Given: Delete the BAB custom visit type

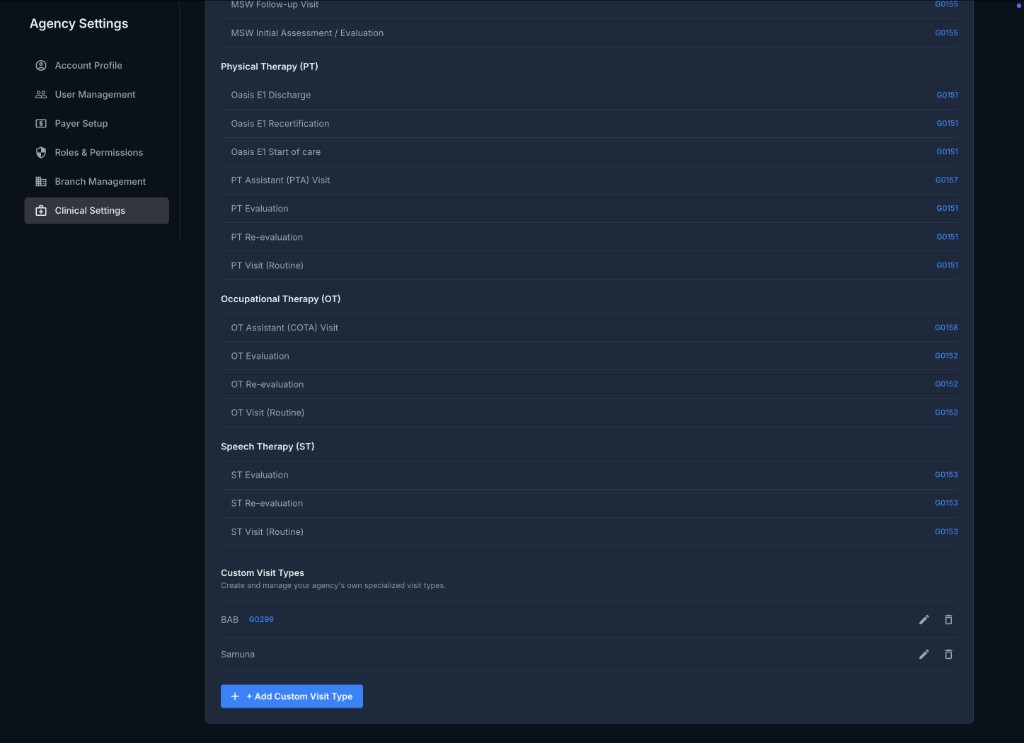Looking at the screenshot, I should 948,620.
